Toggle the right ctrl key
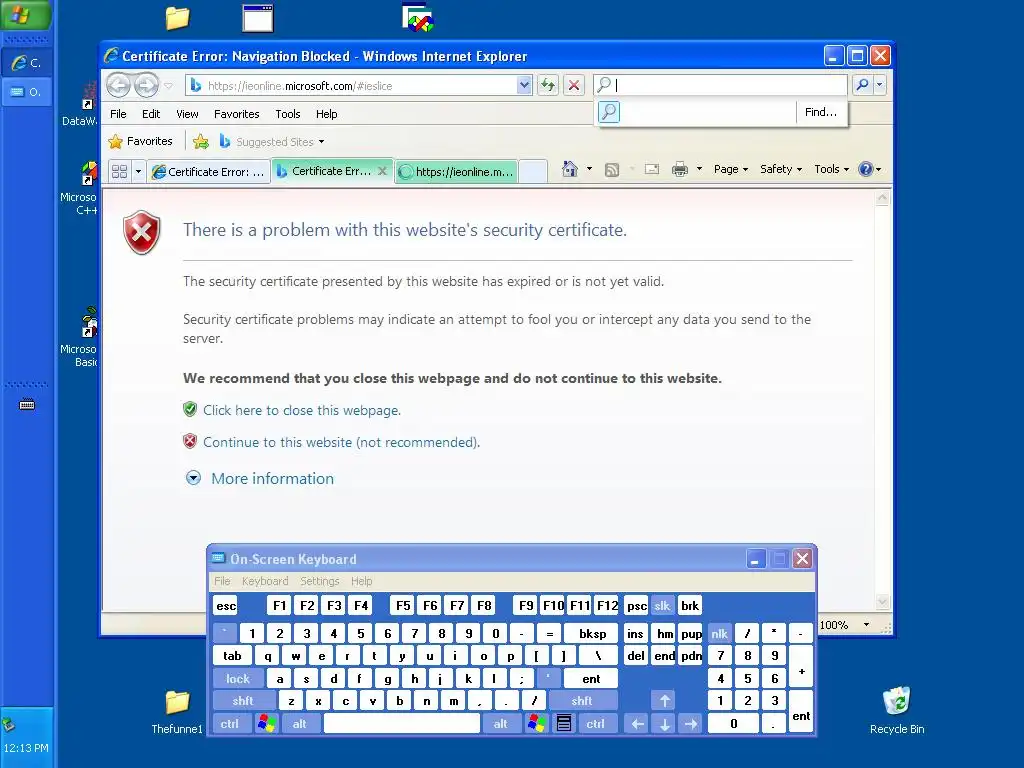This screenshot has height=768, width=1024. (x=595, y=724)
